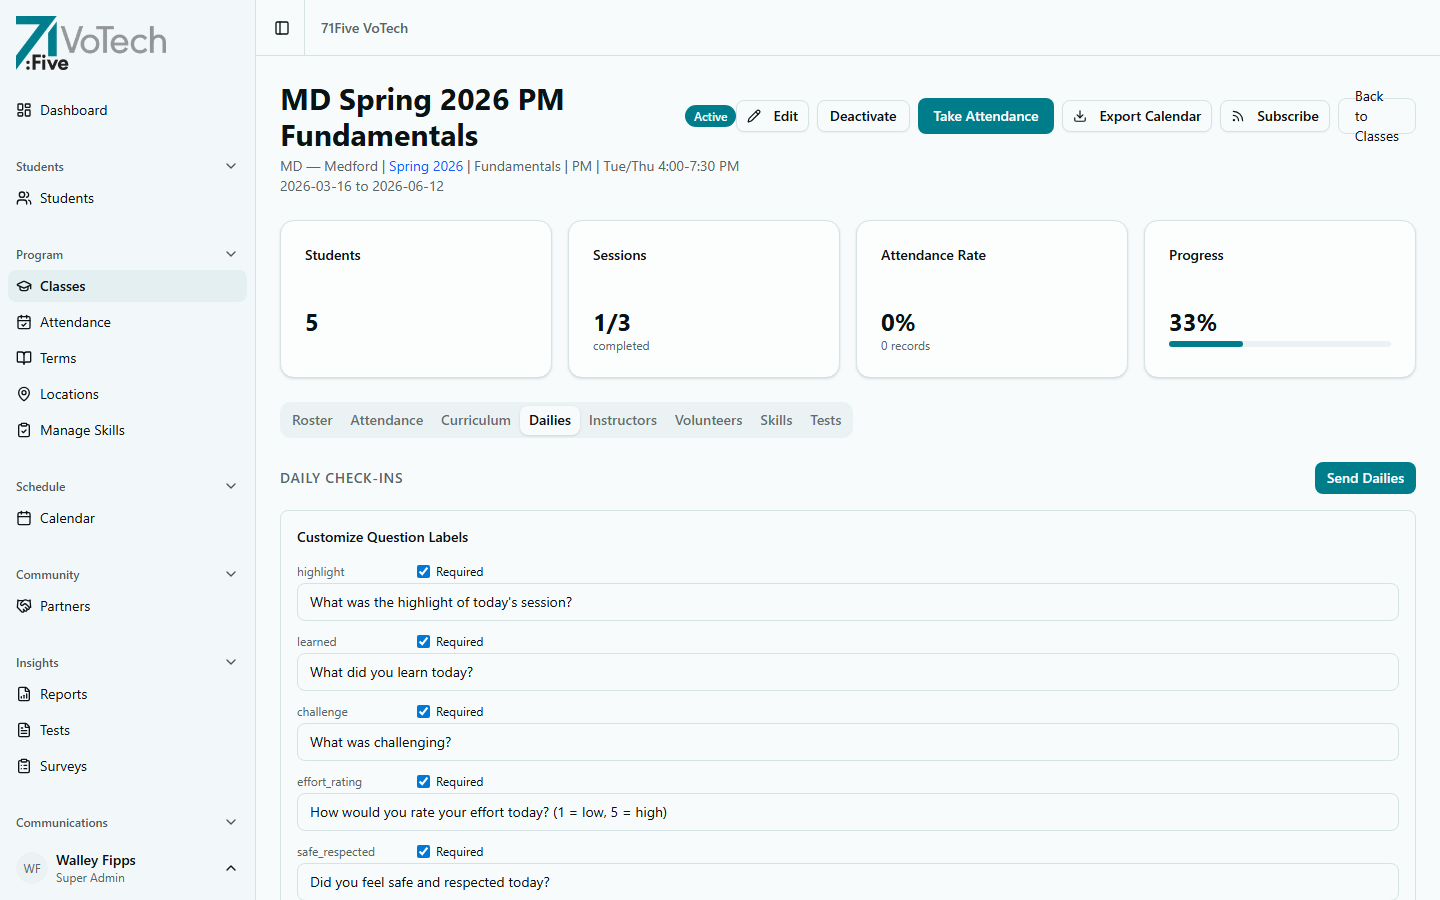Click the Take Attendance button
Viewport: 1440px width, 900px height.
(x=985, y=116)
